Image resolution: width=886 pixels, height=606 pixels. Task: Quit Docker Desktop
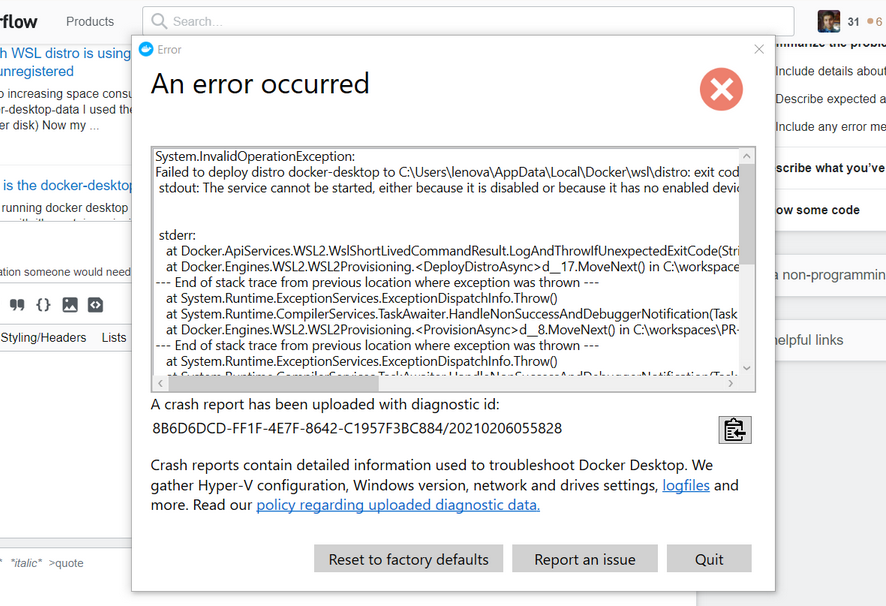[709, 559]
